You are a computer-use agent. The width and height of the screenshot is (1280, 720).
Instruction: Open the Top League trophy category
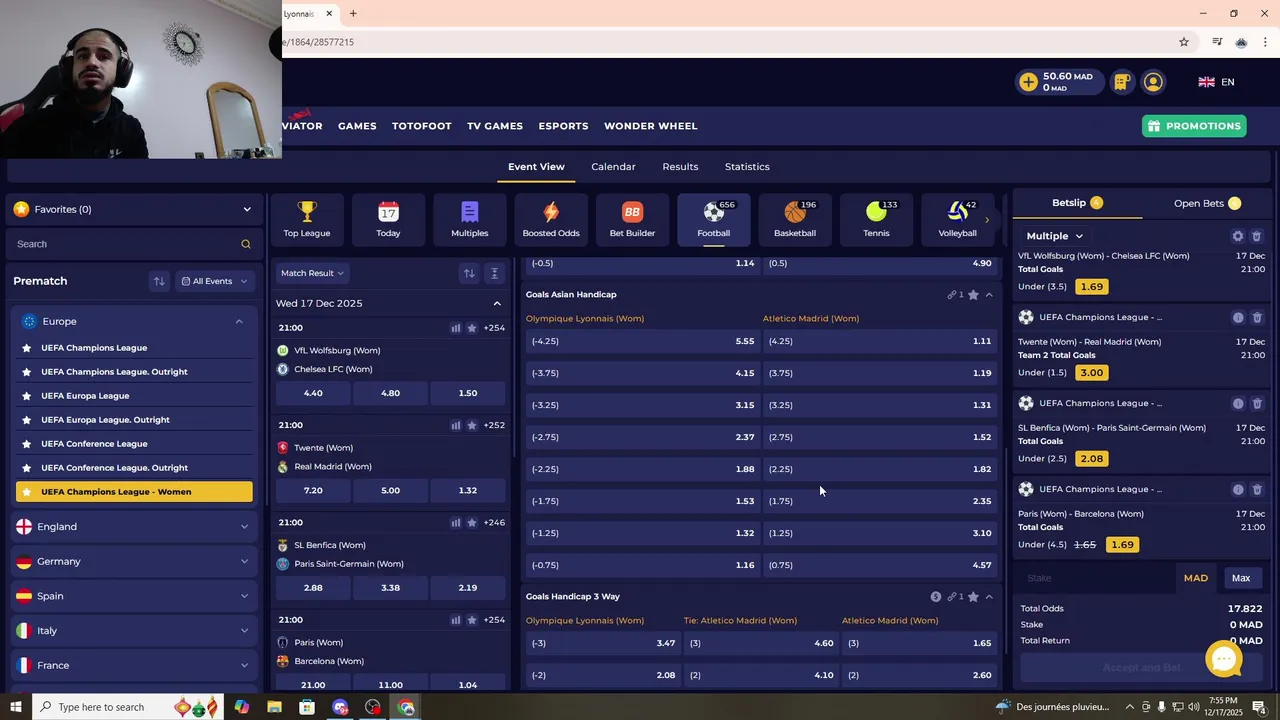(307, 219)
